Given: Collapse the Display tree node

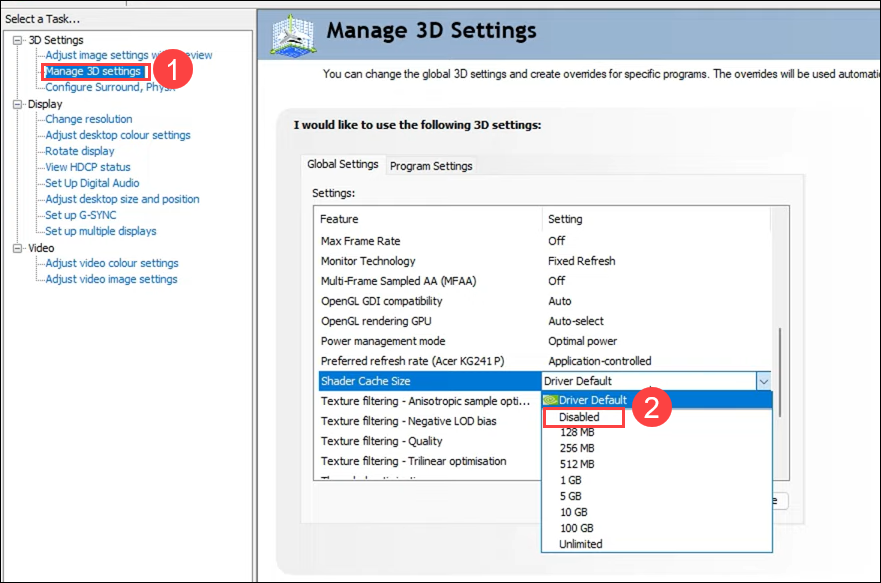Looking at the screenshot, I should pos(17,104).
